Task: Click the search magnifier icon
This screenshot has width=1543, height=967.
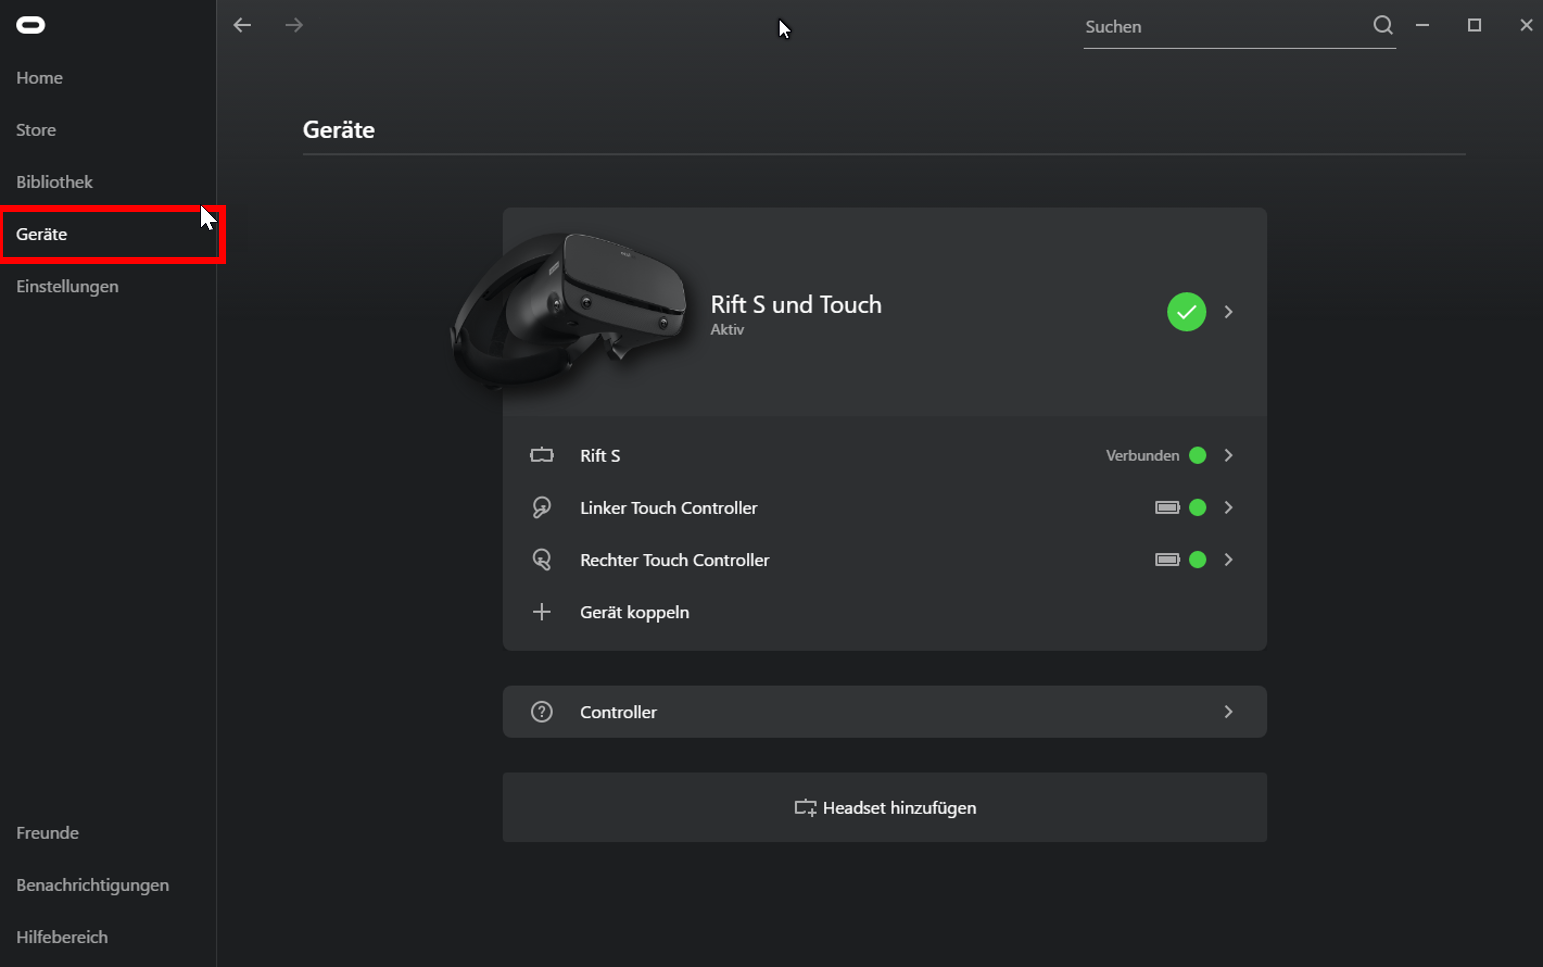Action: pos(1383,25)
